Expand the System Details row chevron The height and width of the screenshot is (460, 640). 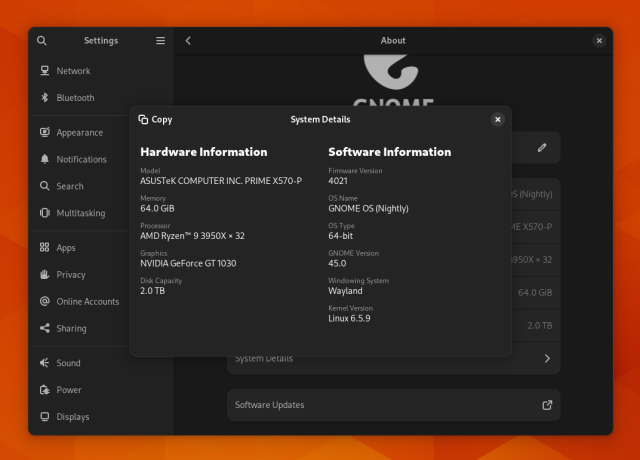click(x=547, y=358)
